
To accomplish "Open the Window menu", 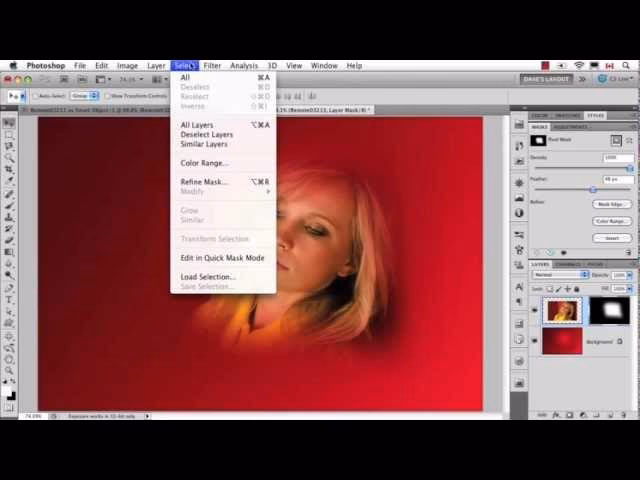I will [x=324, y=66].
